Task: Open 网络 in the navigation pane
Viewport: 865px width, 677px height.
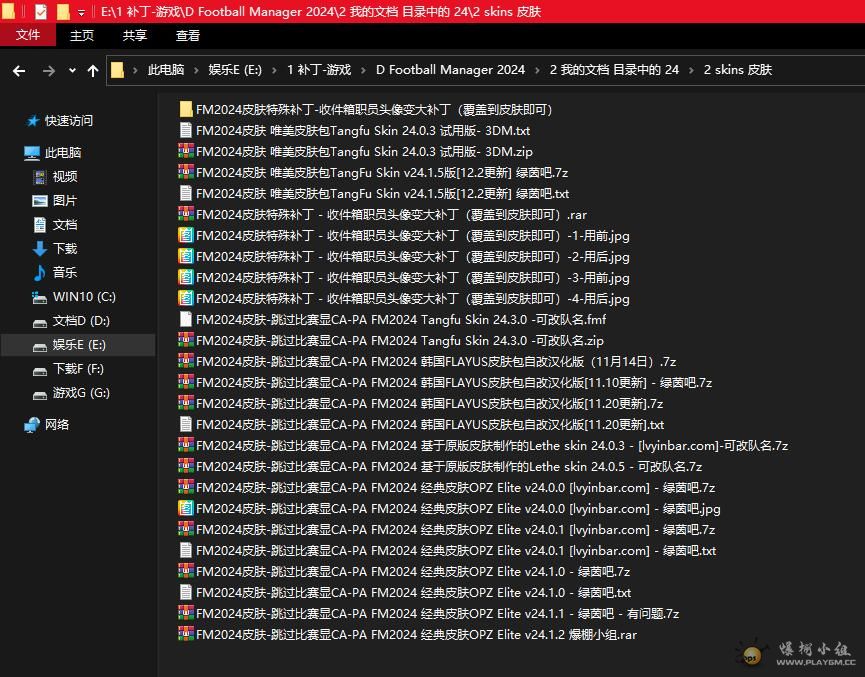Action: tap(57, 425)
